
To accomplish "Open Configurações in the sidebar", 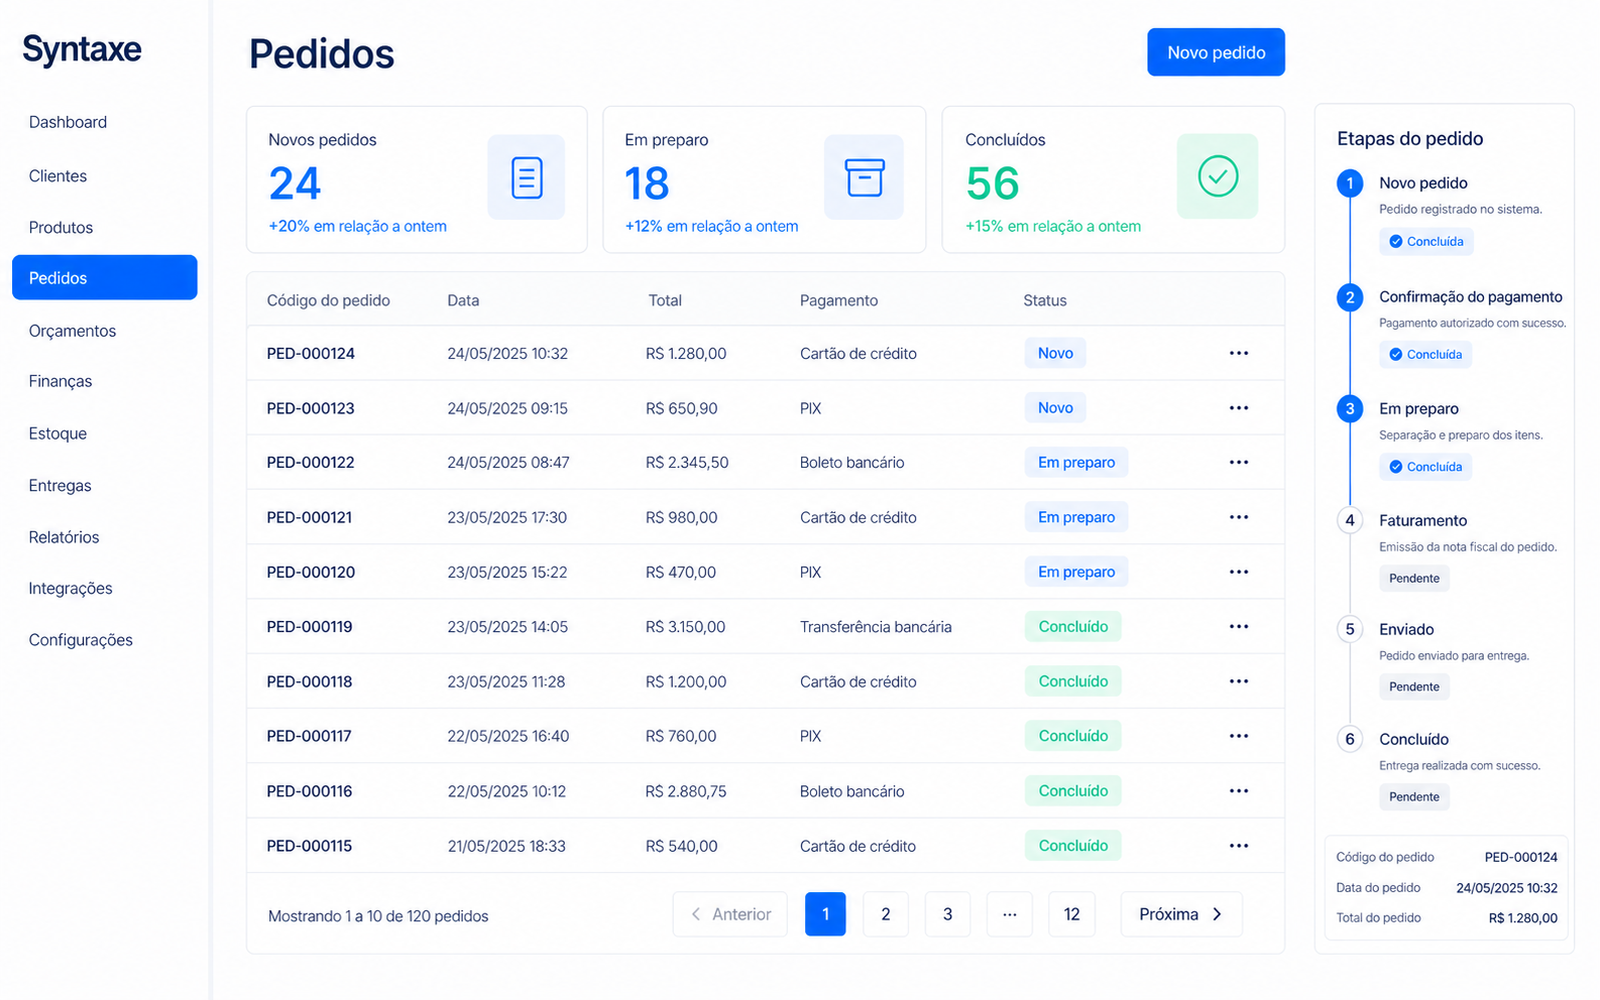I will [80, 640].
